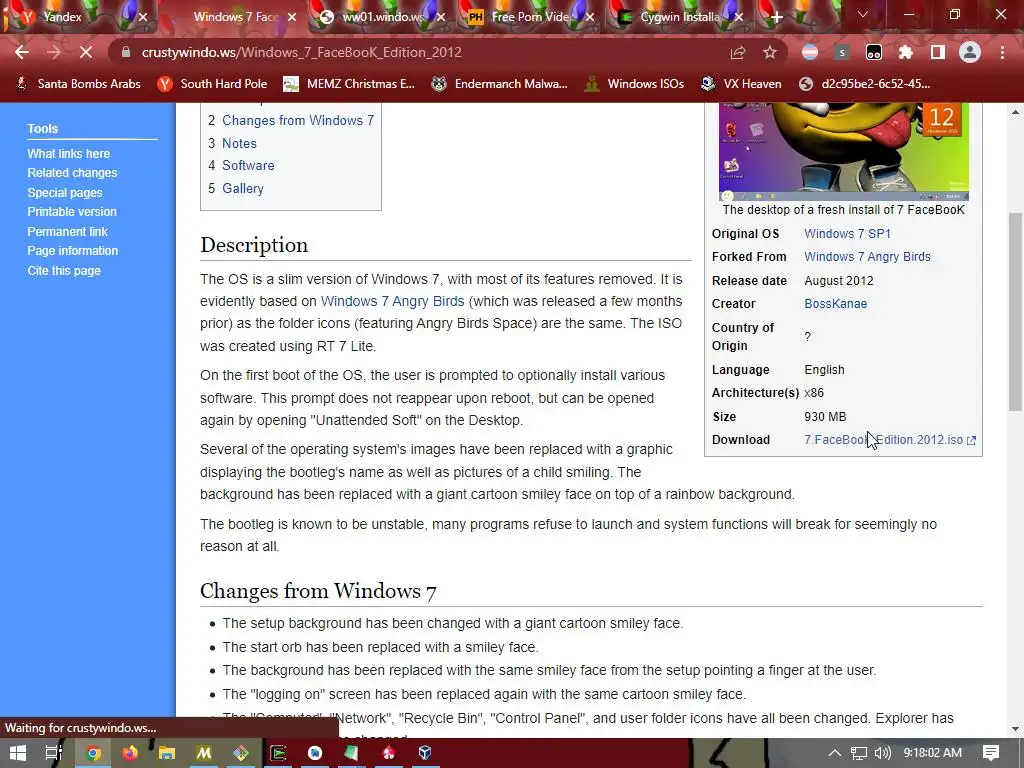Open a new browser tab

[776, 17]
